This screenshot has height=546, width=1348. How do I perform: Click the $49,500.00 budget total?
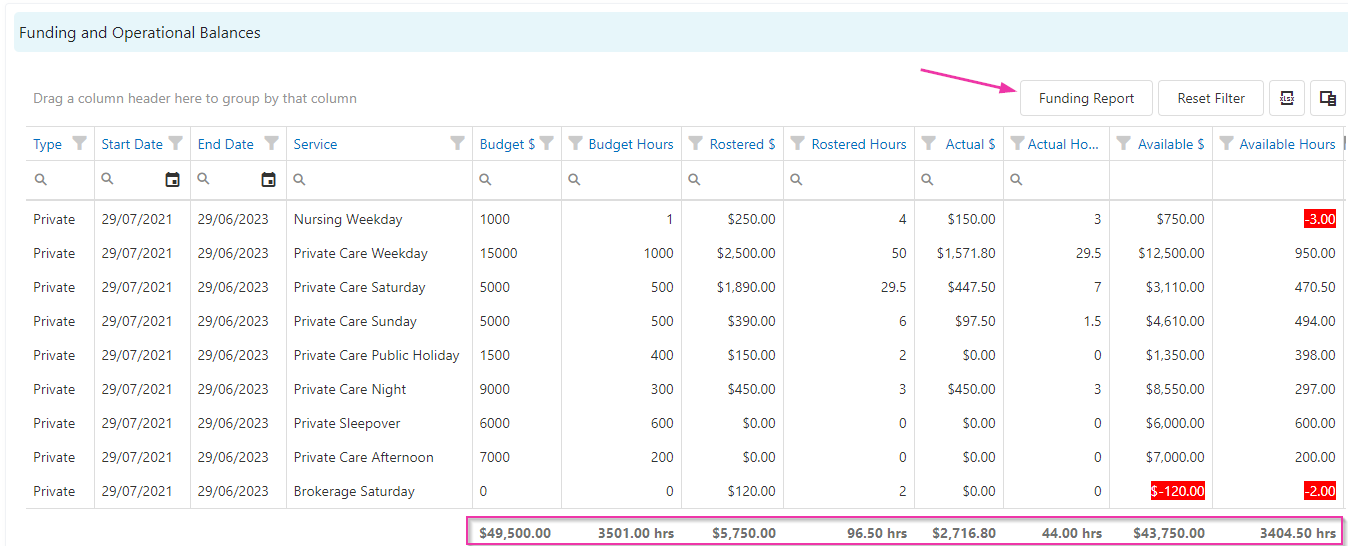pos(515,533)
